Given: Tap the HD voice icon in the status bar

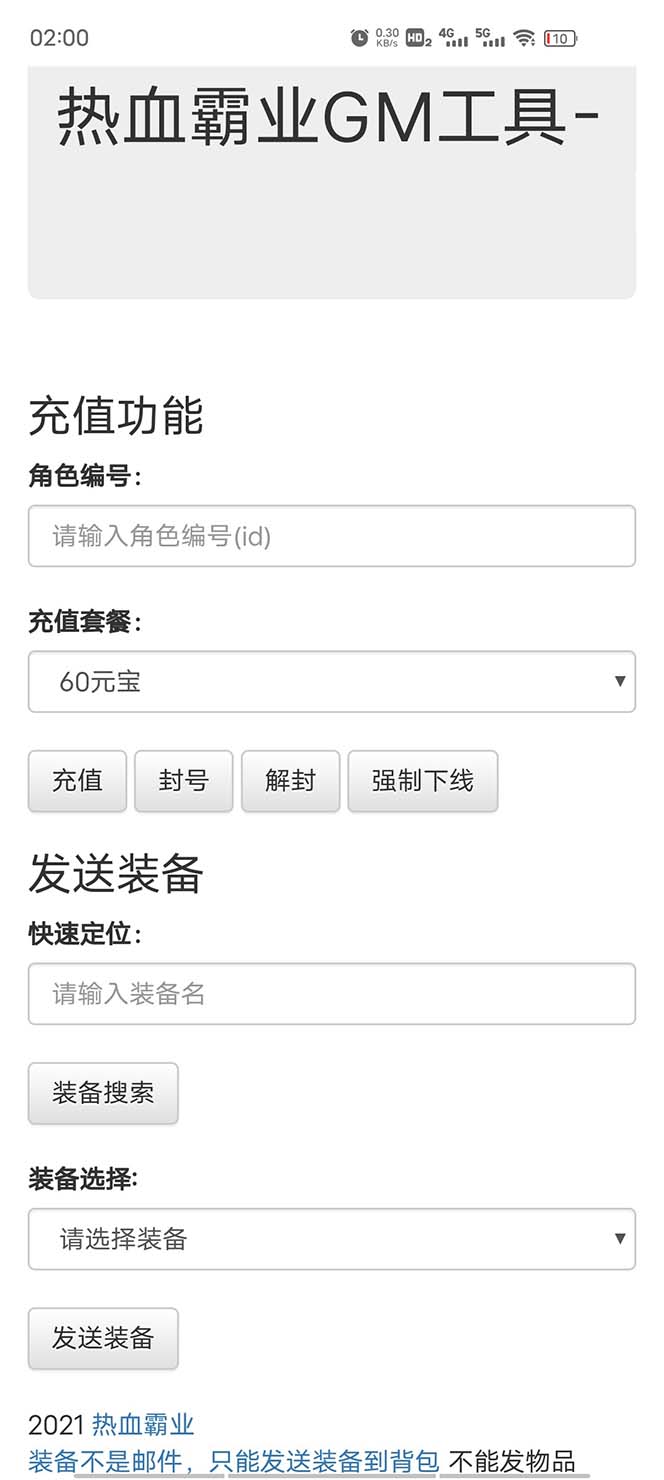Looking at the screenshot, I should coord(416,36).
